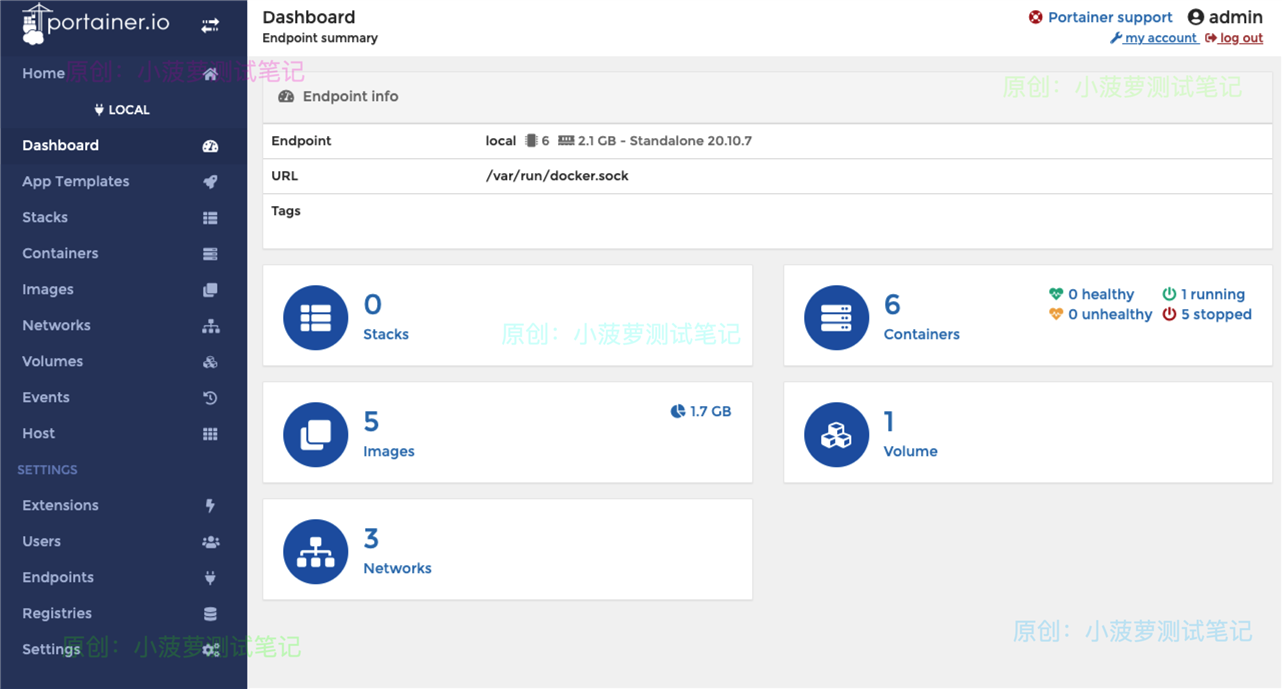Click the Networks sitemap icon in sidebar
Image resolution: width=1282 pixels, height=689 pixels.
[210, 326]
